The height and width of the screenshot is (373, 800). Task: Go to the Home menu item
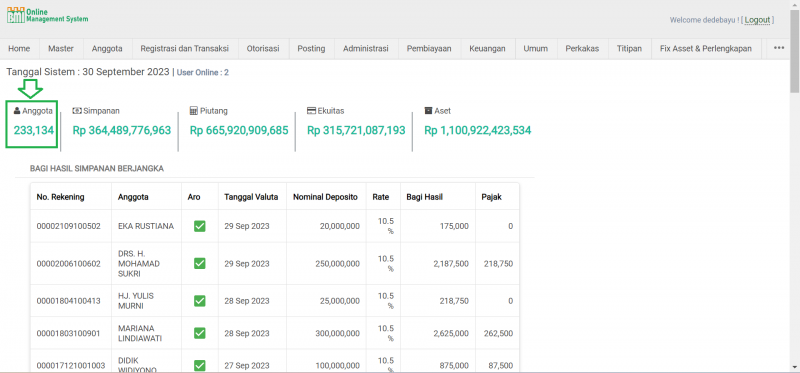click(19, 48)
